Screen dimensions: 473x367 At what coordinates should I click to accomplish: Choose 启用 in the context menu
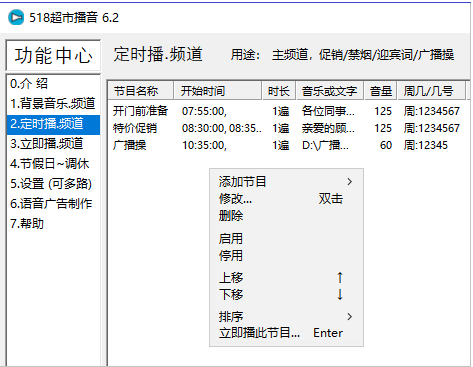pos(286,239)
